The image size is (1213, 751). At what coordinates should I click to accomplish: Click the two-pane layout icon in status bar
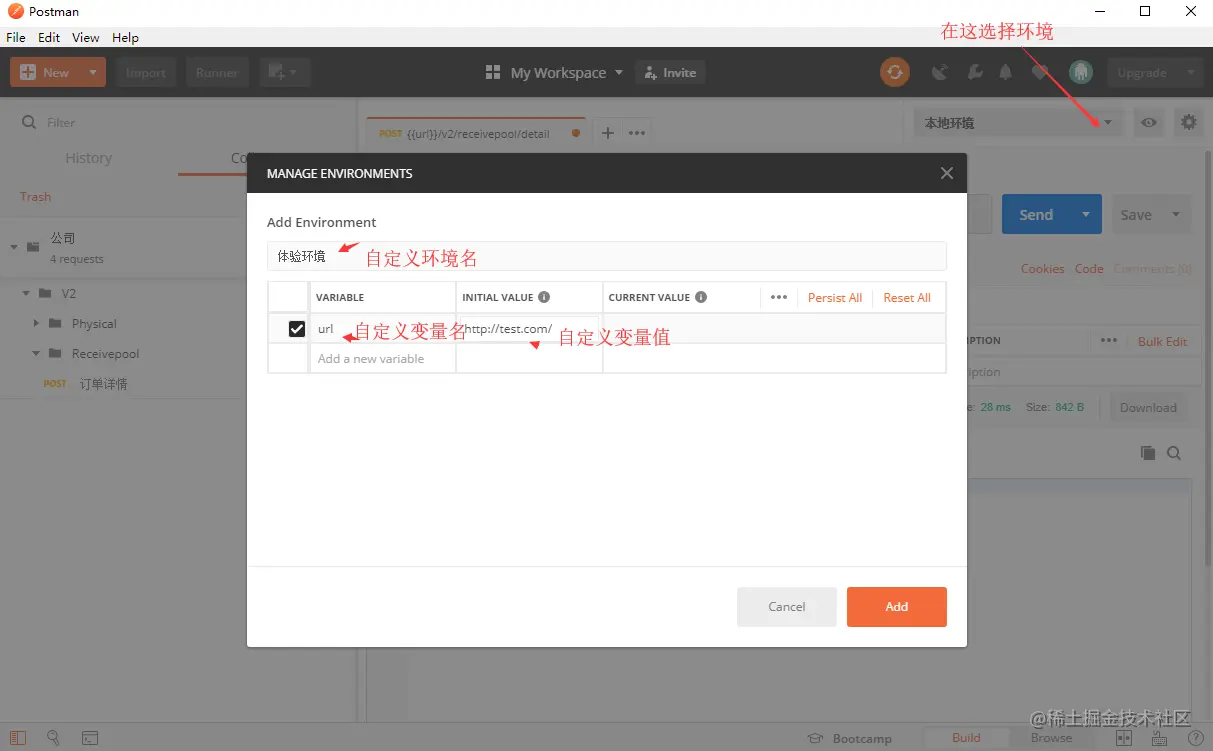click(1124, 738)
